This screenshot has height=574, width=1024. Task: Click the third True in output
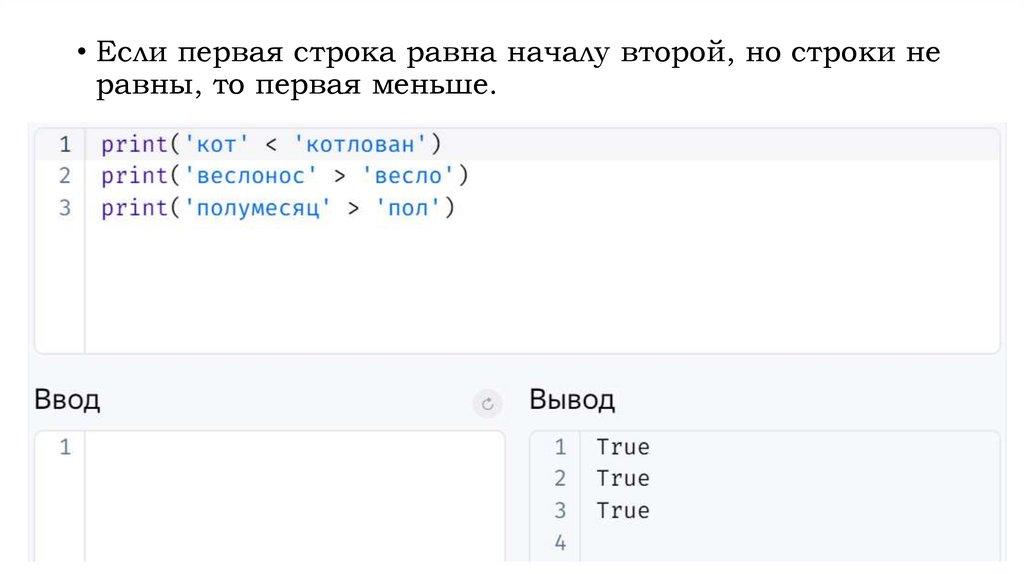click(x=622, y=511)
